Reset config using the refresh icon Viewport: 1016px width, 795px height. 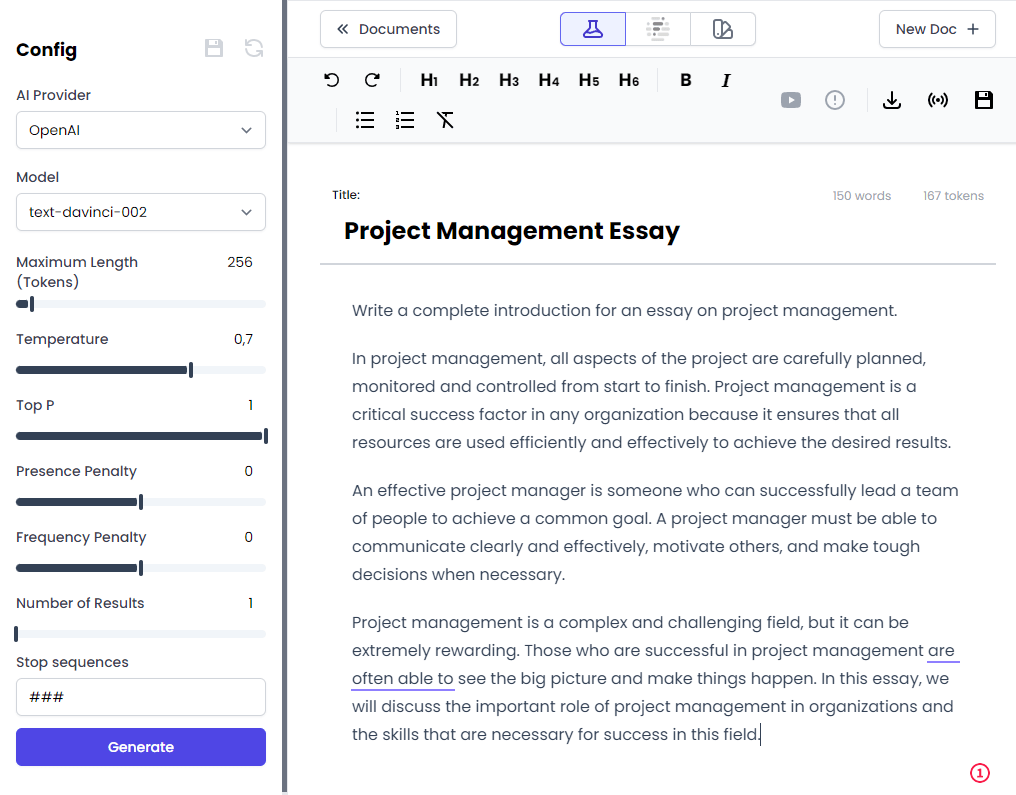pyautogui.click(x=253, y=48)
